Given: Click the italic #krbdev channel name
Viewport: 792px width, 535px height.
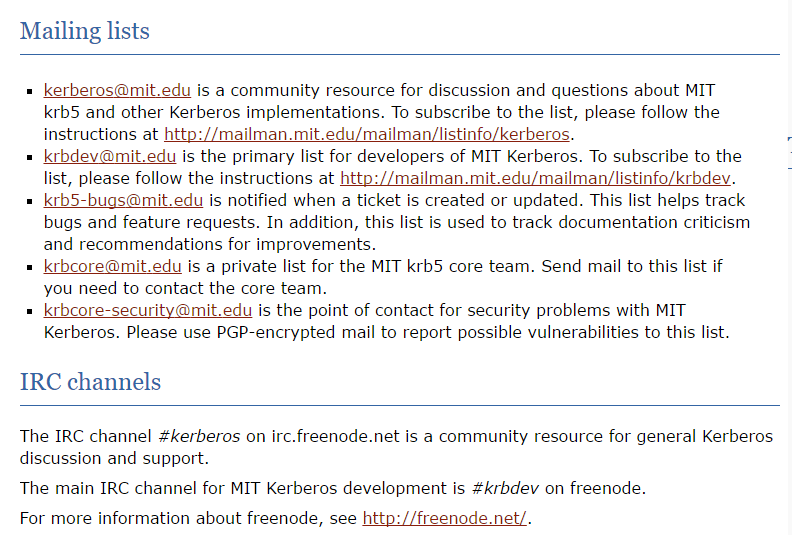Looking at the screenshot, I should coord(505,489).
